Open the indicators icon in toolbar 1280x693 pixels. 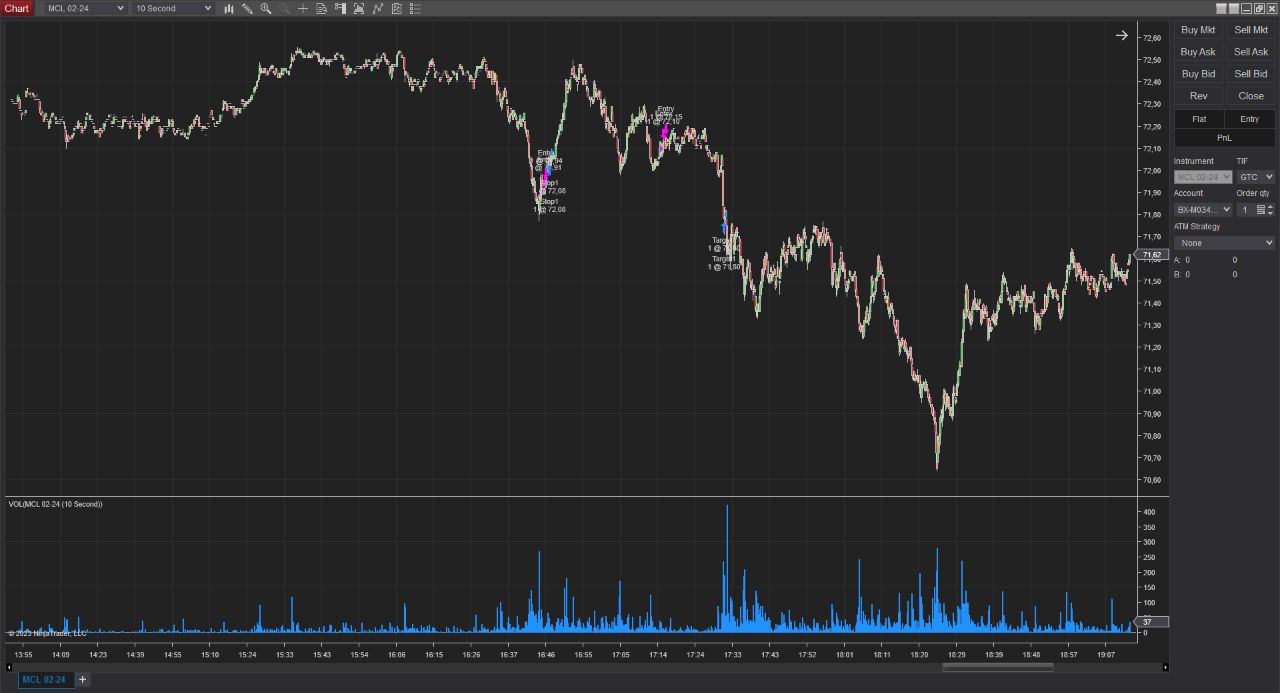[377, 8]
